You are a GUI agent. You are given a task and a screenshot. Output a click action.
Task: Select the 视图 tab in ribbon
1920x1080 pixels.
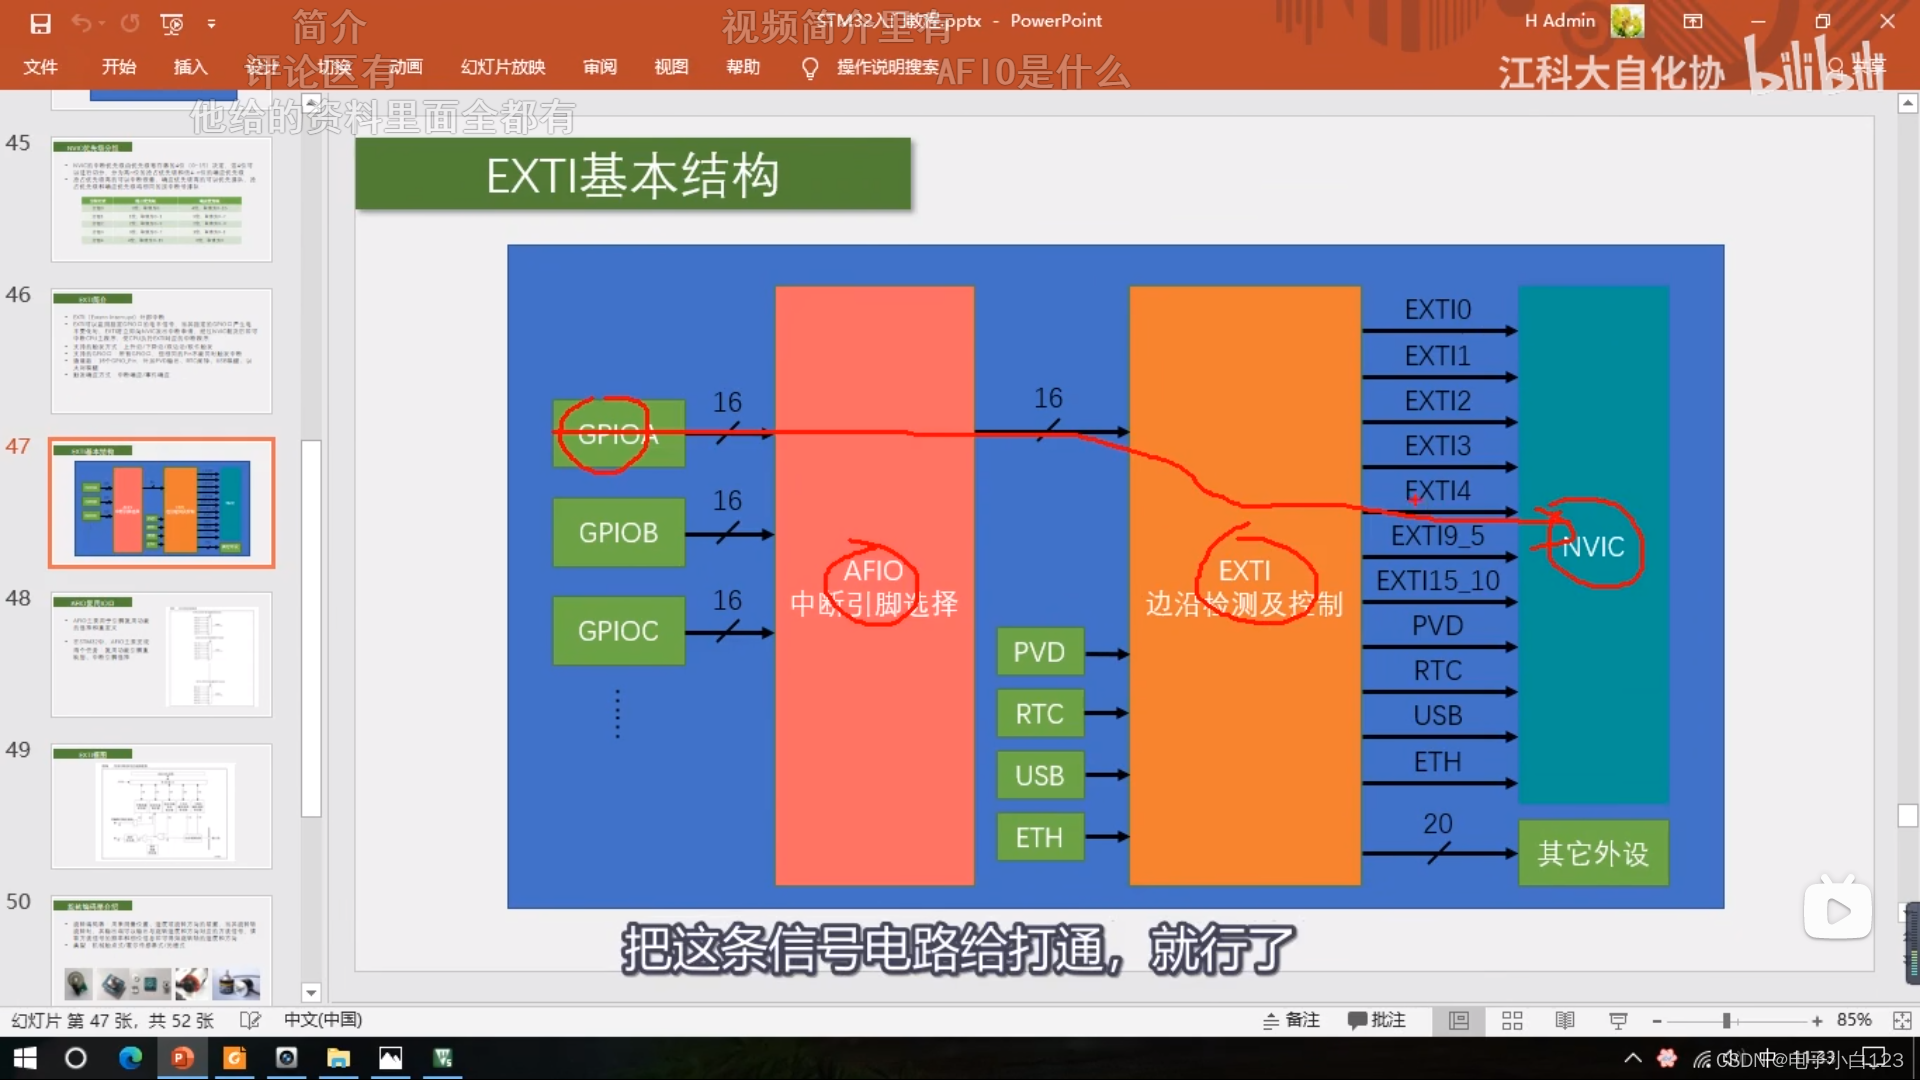click(x=669, y=66)
